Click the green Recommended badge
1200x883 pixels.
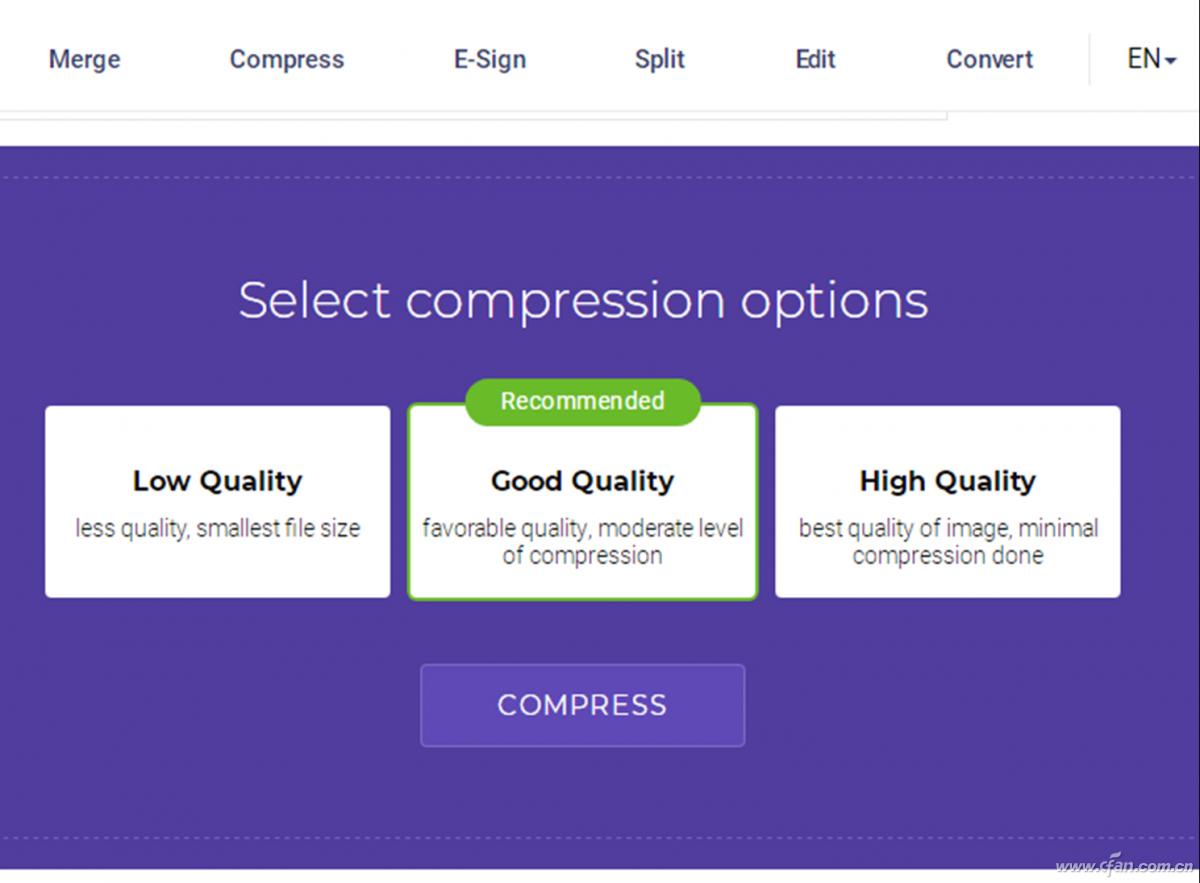coord(582,401)
